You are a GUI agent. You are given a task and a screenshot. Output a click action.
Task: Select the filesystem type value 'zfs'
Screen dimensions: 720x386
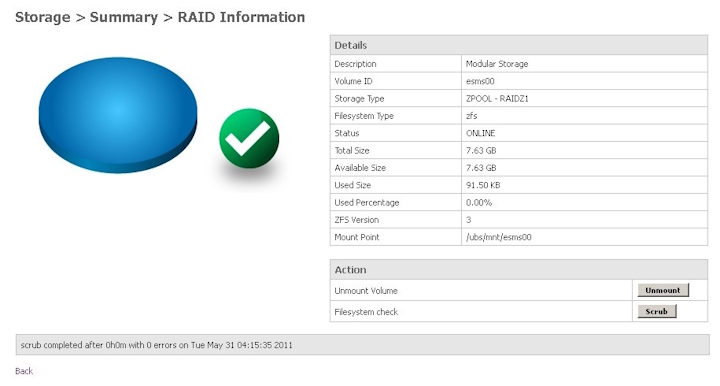pyautogui.click(x=472, y=116)
